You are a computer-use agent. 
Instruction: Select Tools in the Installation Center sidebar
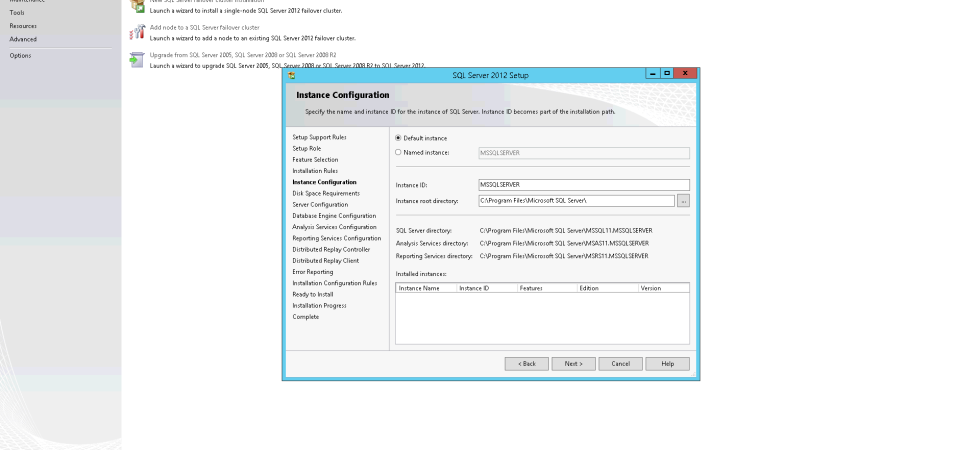pyautogui.click(x=17, y=12)
